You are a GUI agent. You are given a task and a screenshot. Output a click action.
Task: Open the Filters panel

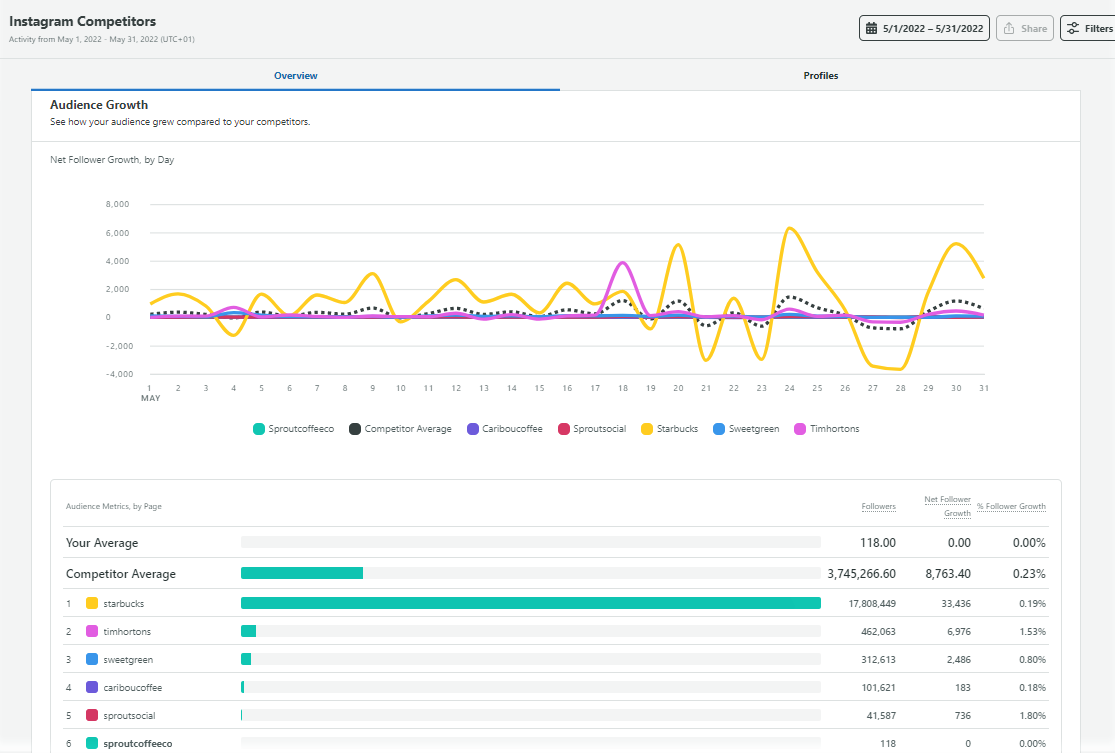(x=1088, y=29)
